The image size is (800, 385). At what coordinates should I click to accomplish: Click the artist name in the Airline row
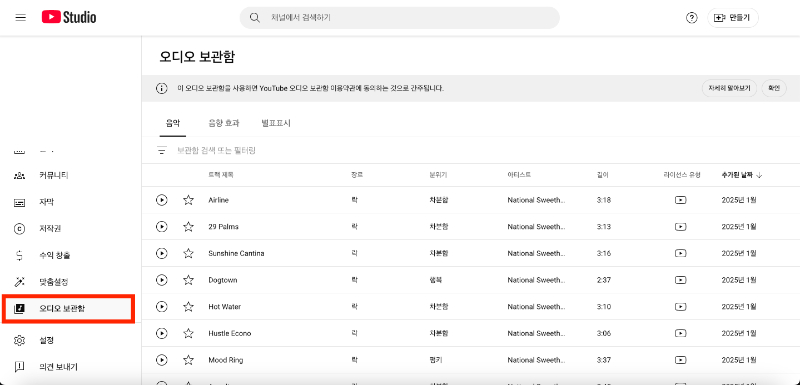click(x=536, y=200)
